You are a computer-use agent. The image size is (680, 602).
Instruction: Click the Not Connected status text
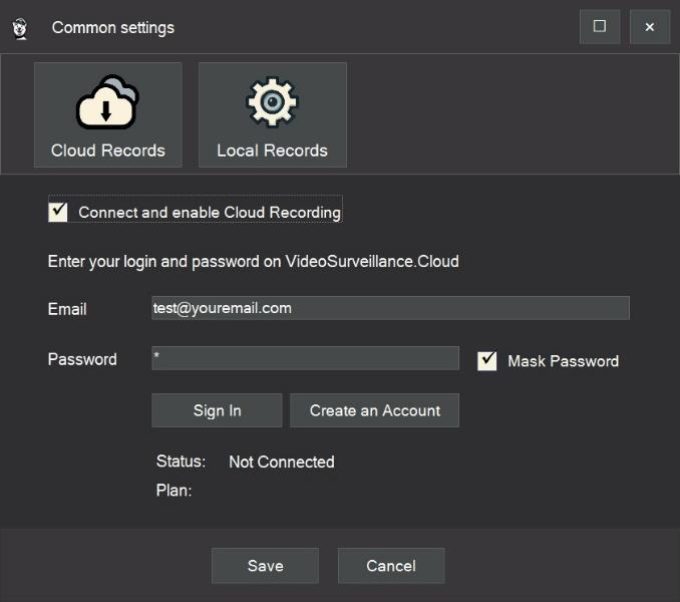click(281, 462)
